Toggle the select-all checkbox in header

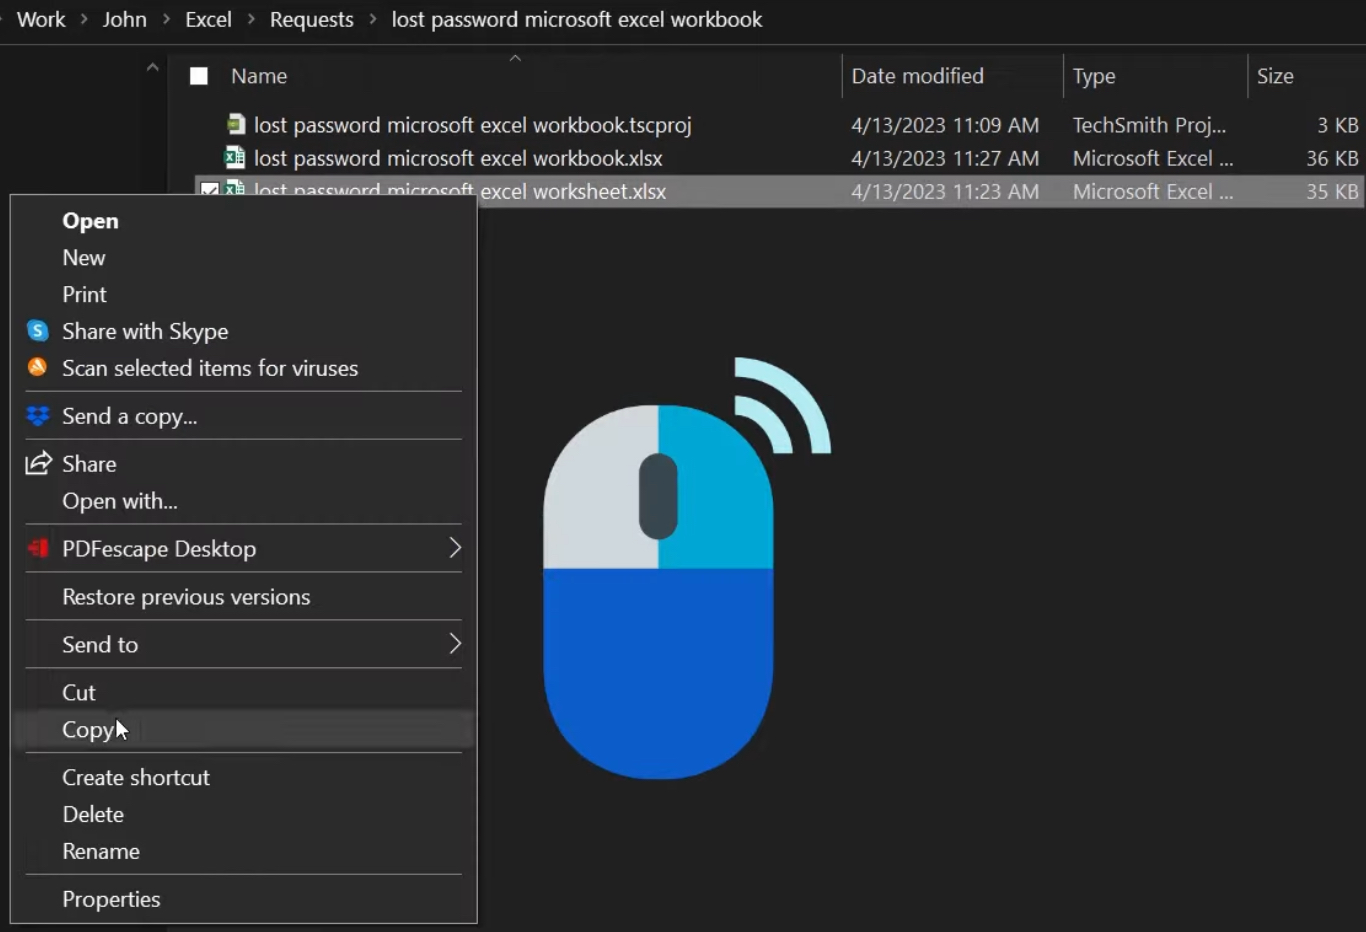pyautogui.click(x=199, y=76)
